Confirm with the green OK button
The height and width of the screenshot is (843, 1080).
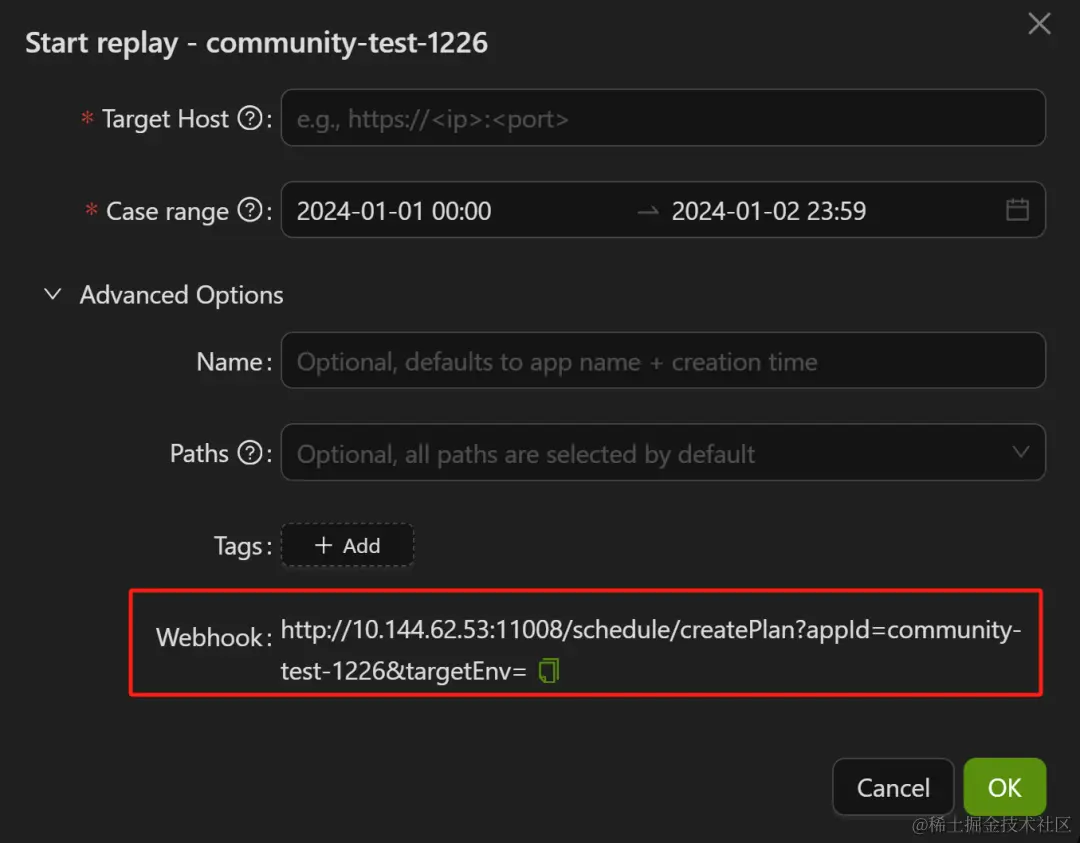pyautogui.click(x=1004, y=787)
